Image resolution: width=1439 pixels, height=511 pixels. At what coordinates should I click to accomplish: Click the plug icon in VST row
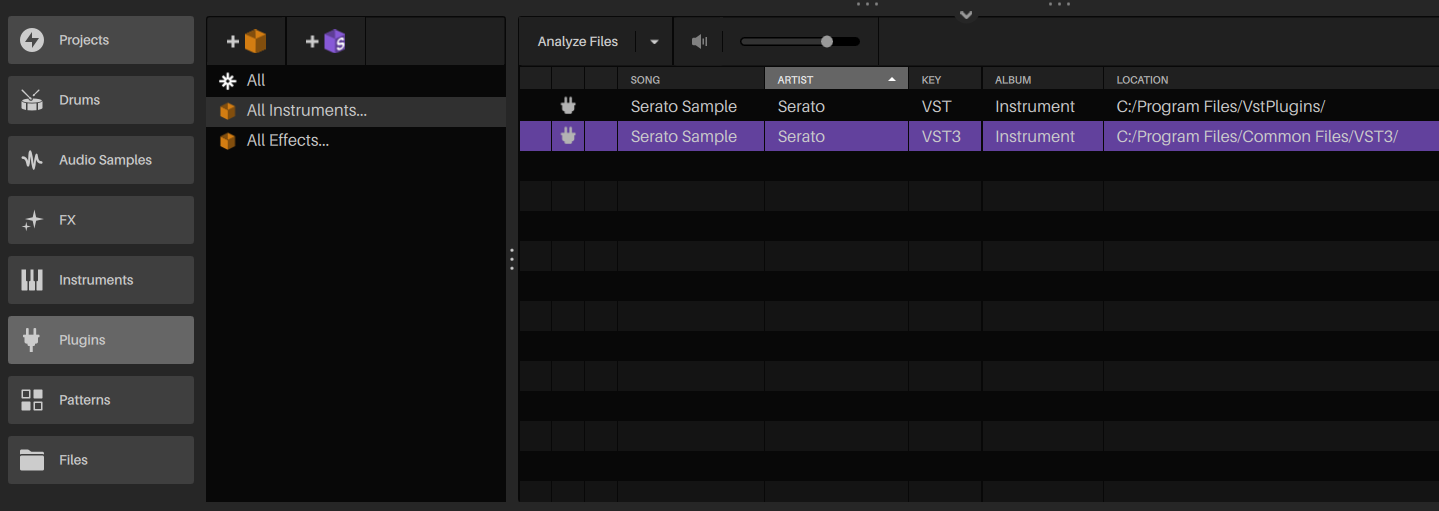568,106
